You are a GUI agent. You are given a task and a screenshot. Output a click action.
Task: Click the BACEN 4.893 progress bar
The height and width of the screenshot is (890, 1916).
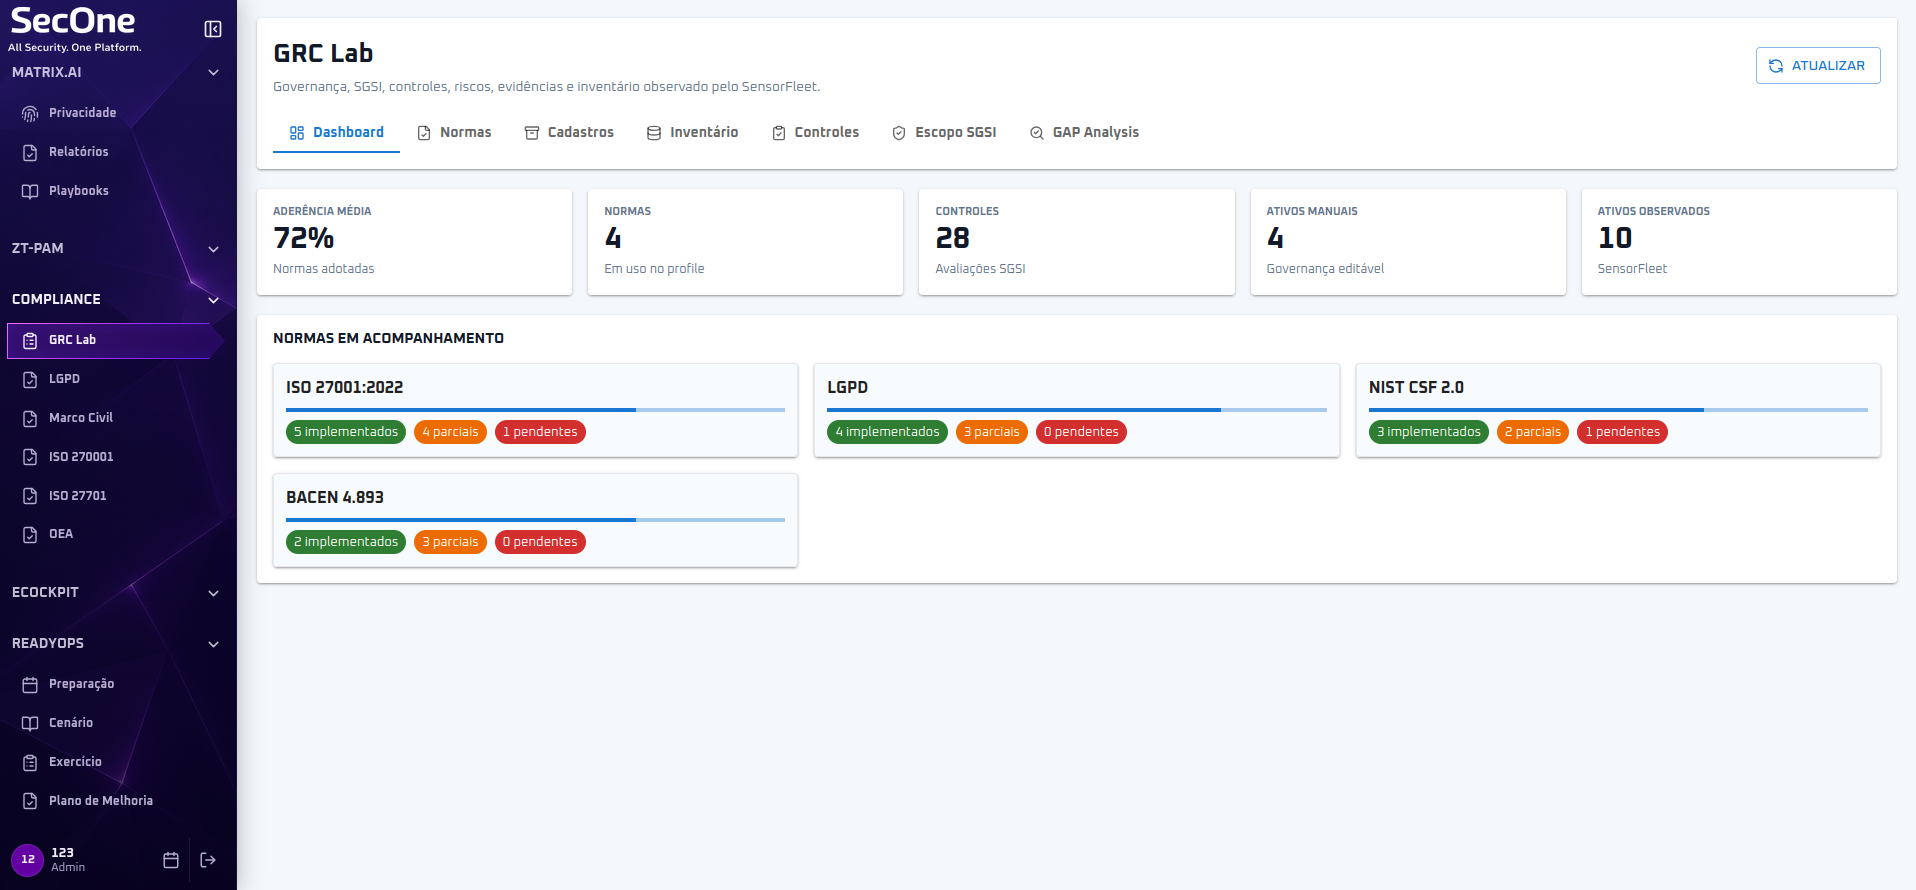(x=535, y=520)
